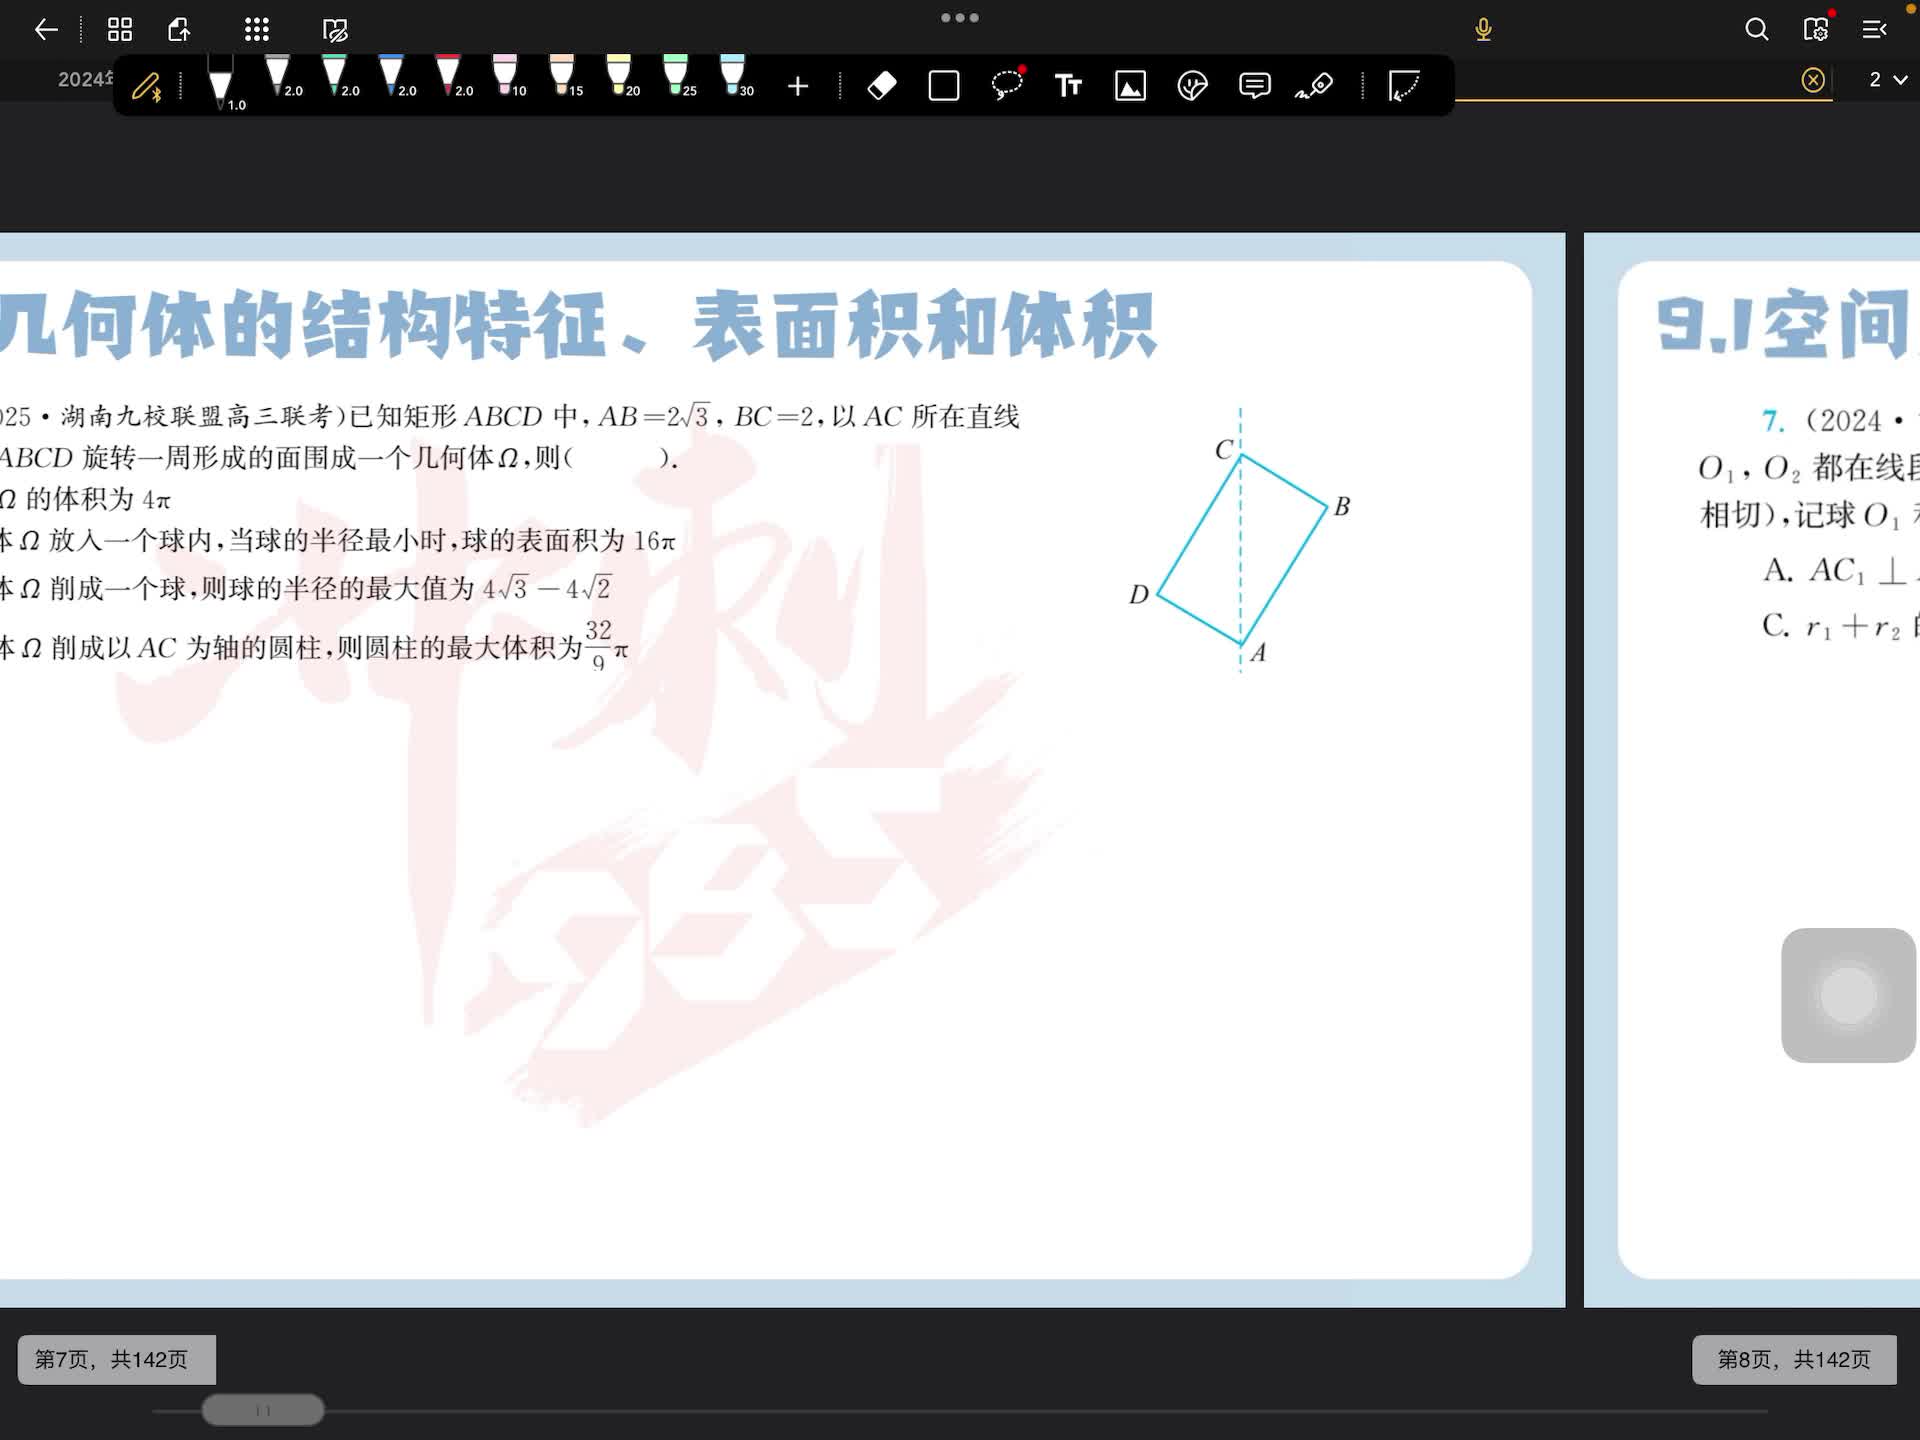Toggle the laser pointer tool
1920x1440 pixels.
(1315, 86)
